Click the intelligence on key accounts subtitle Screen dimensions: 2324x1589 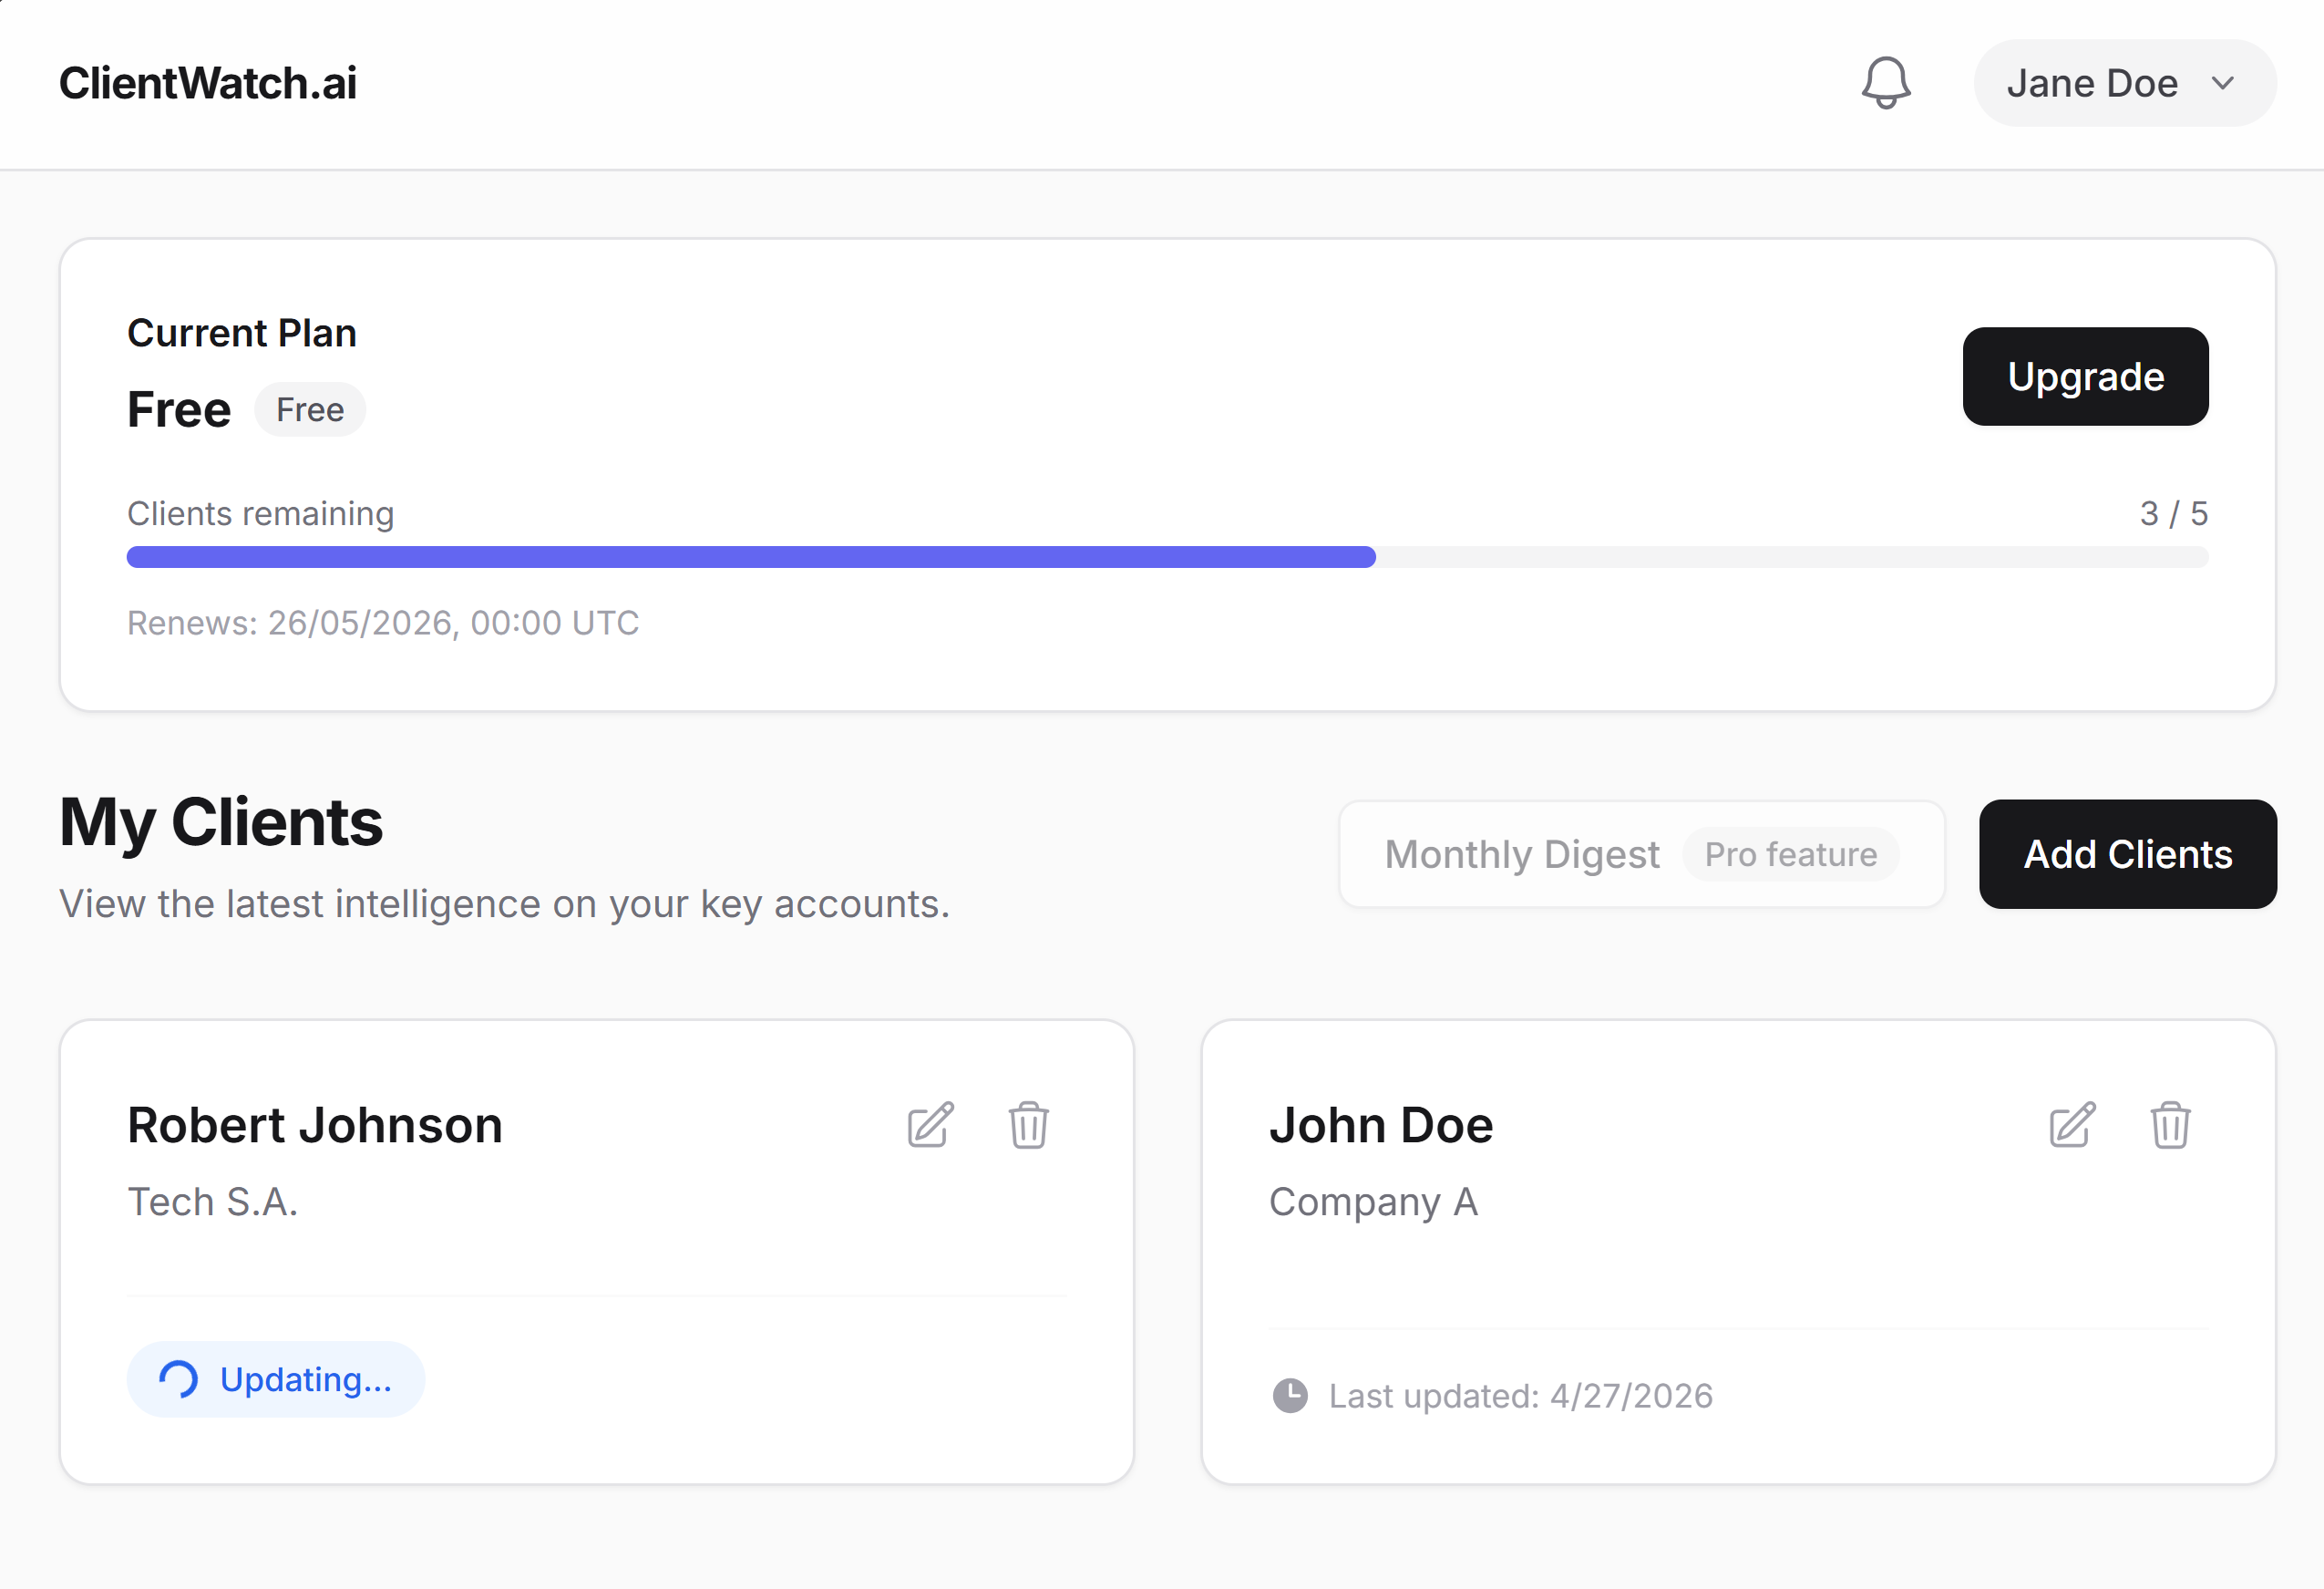click(x=504, y=904)
